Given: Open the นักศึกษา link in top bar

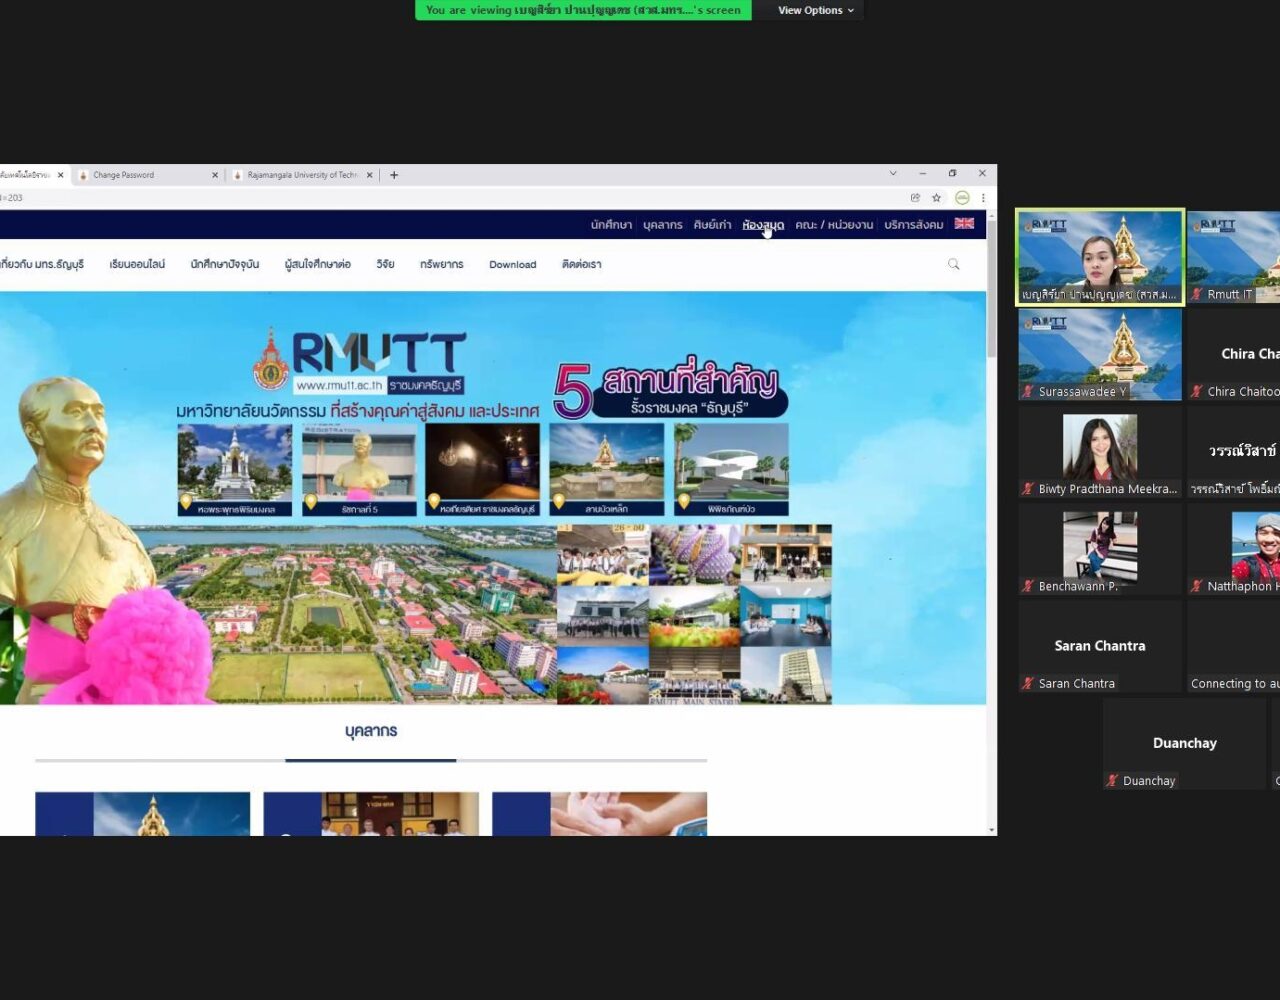Looking at the screenshot, I should [611, 225].
